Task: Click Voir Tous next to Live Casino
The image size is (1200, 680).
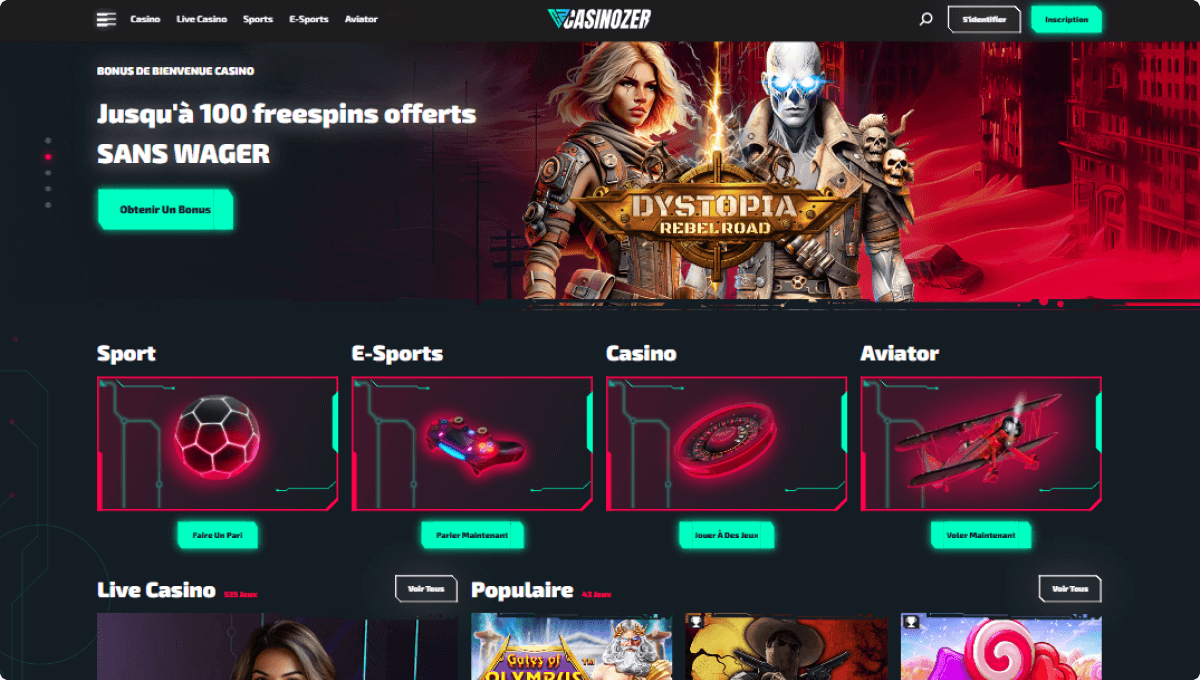Action: (426, 589)
